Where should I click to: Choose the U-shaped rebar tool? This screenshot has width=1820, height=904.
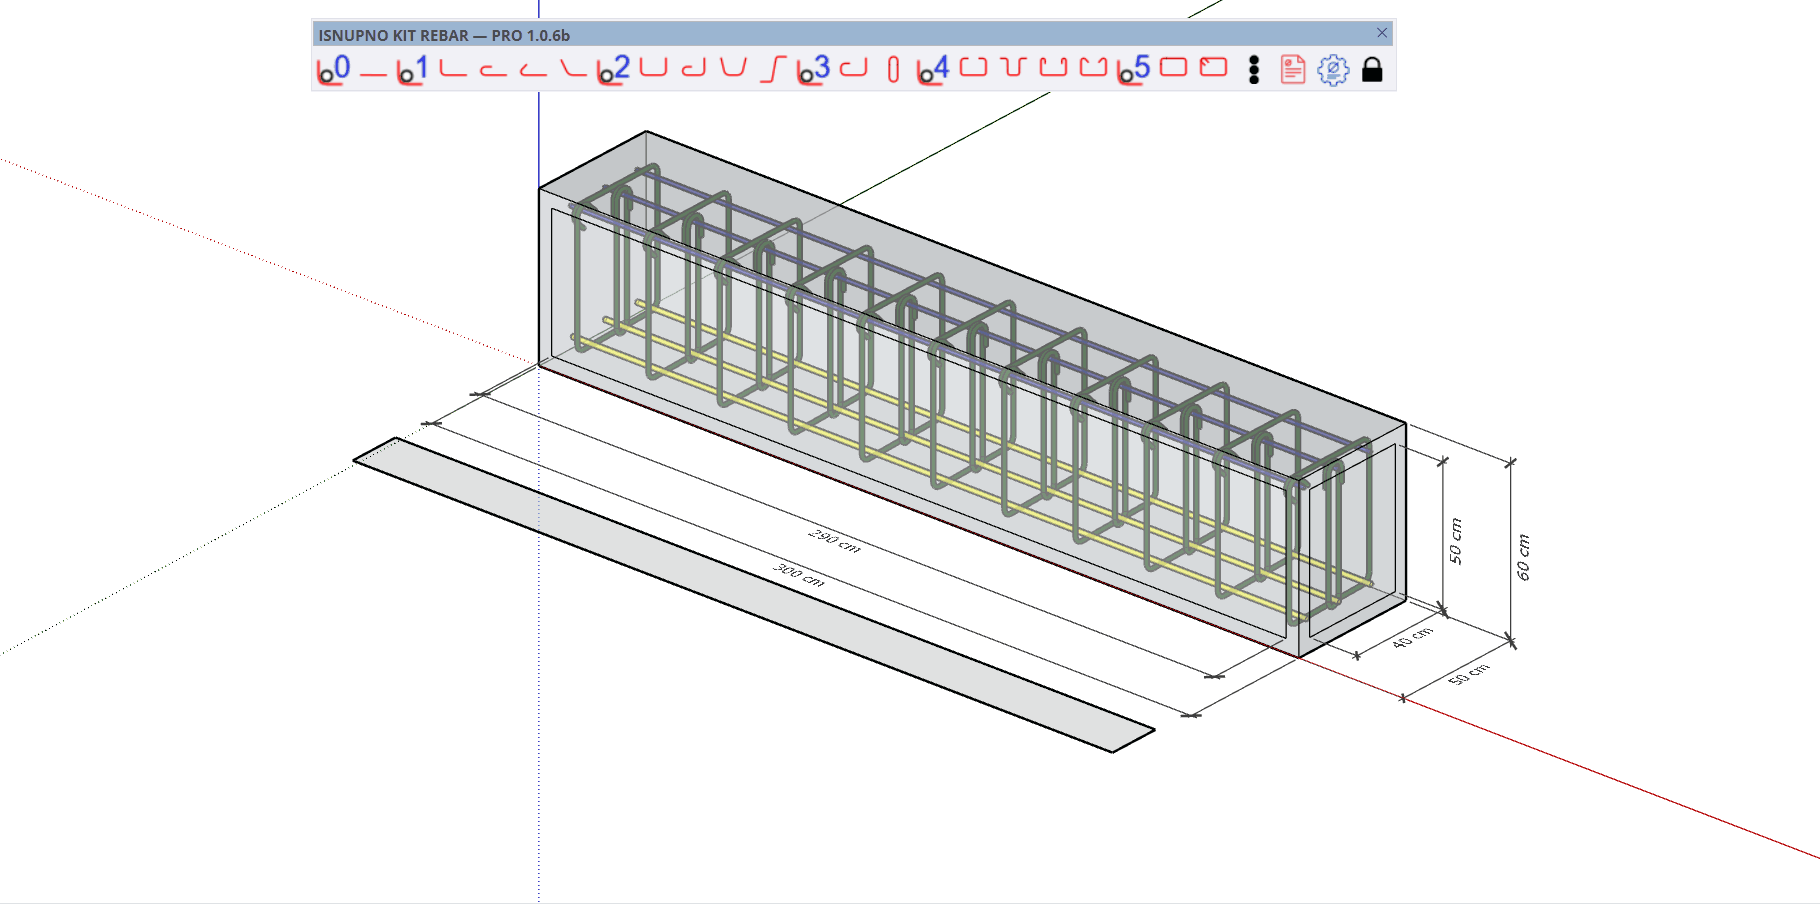coord(653,68)
